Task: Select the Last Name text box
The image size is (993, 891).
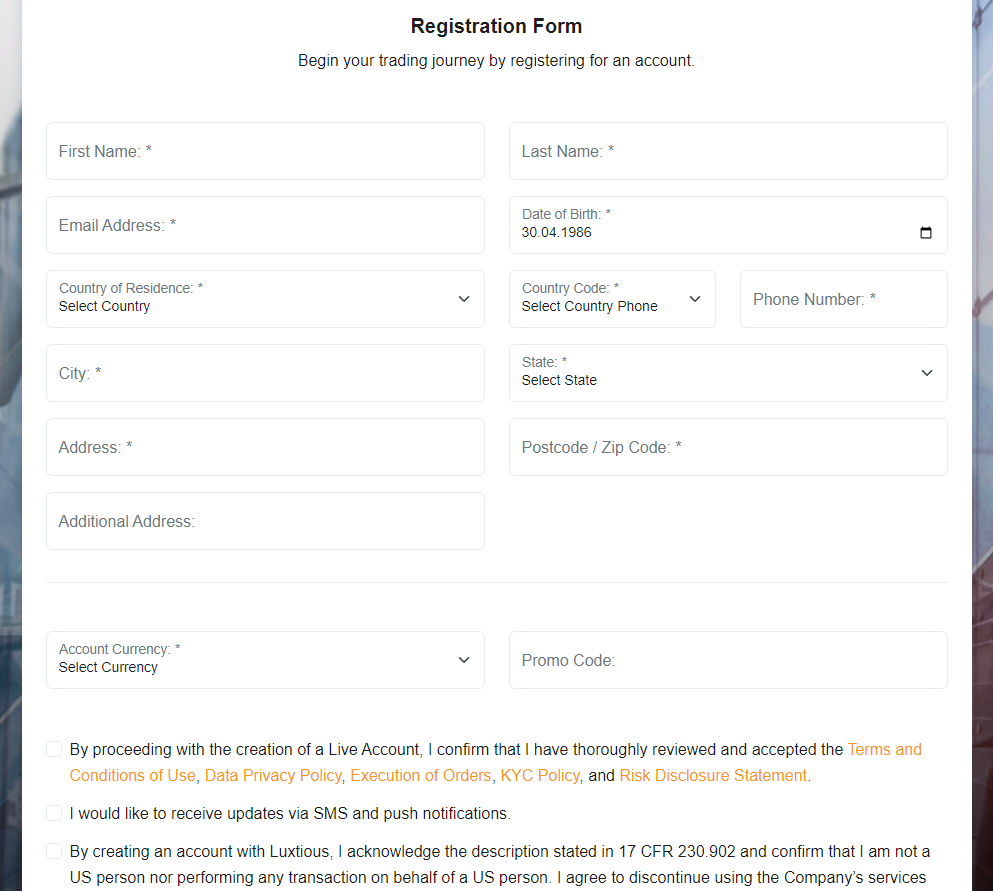Action: pos(727,151)
